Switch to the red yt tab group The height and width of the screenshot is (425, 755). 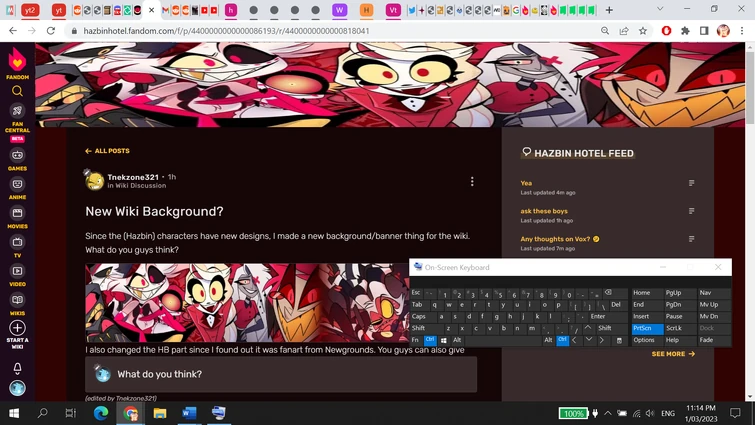click(x=59, y=10)
